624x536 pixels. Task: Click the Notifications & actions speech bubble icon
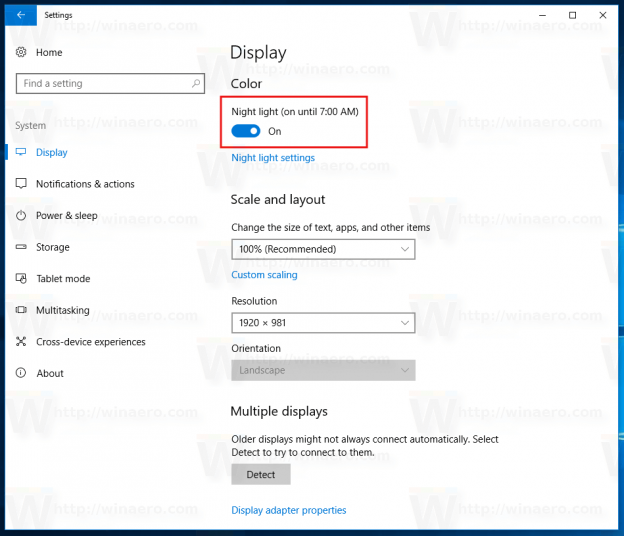pyautogui.click(x=21, y=183)
